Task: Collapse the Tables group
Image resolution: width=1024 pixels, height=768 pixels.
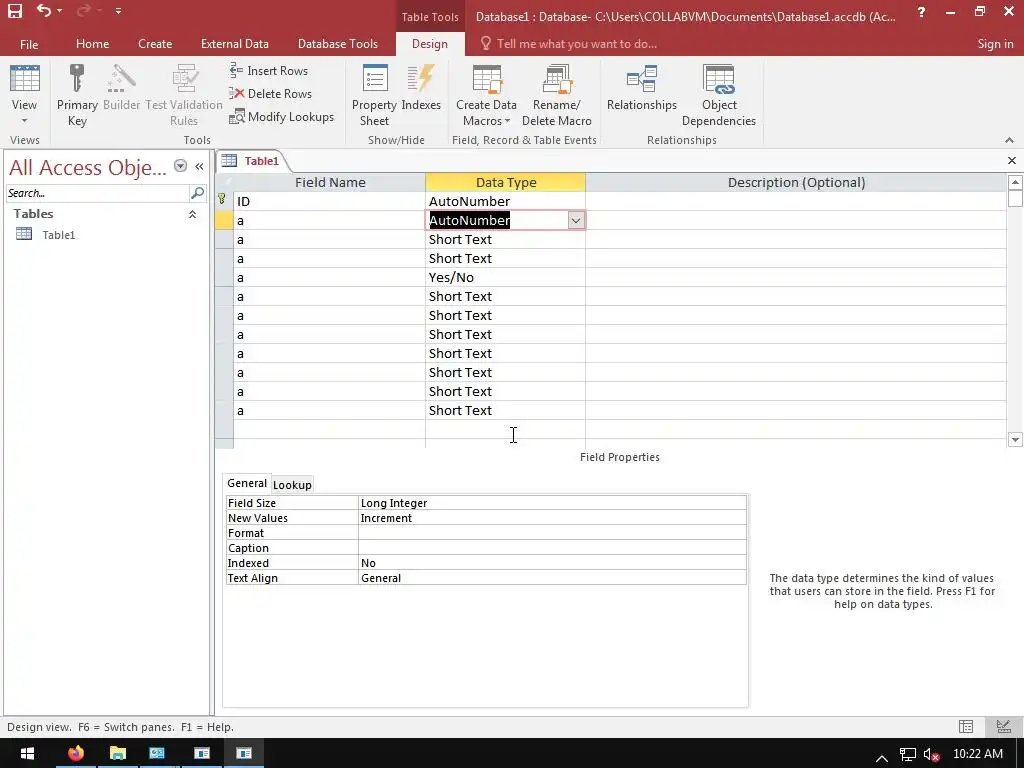Action: pyautogui.click(x=192, y=214)
